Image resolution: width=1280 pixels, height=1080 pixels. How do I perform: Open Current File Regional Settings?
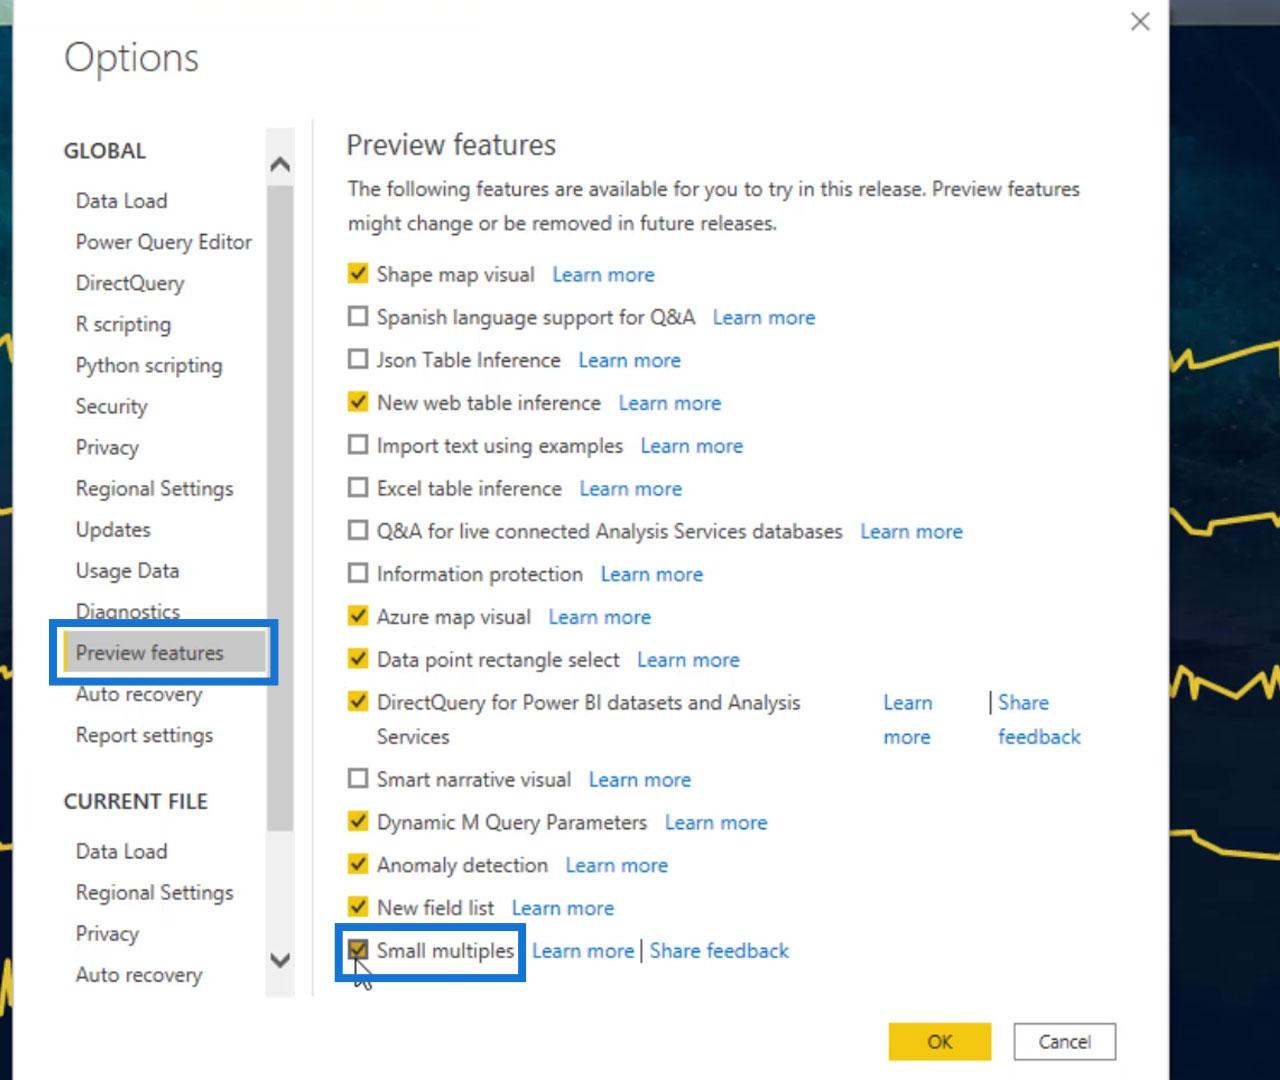click(154, 892)
